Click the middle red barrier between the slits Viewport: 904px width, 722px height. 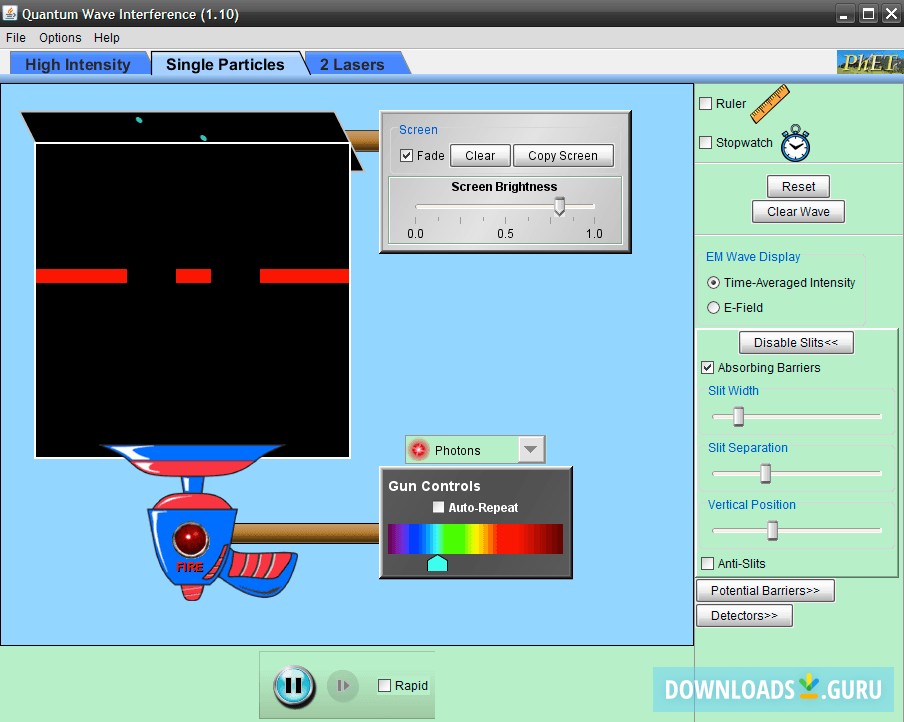point(193,276)
